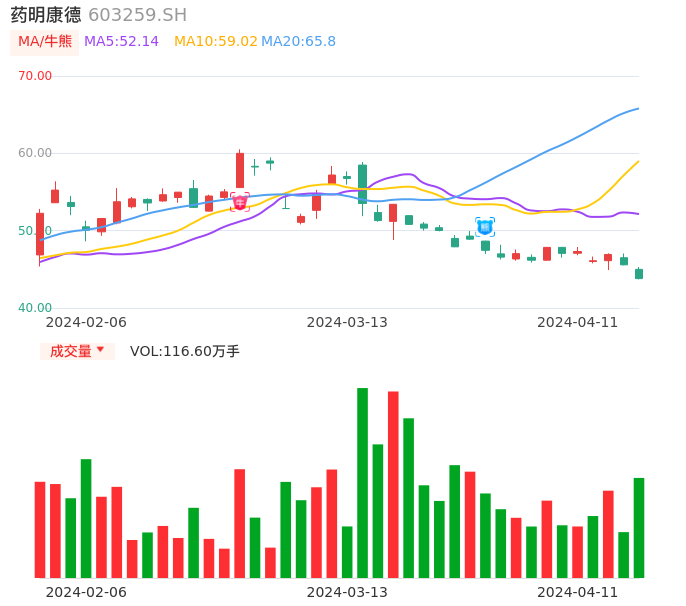Click the blue bear marker on candlestick chart
The image size is (686, 606).
(x=485, y=227)
